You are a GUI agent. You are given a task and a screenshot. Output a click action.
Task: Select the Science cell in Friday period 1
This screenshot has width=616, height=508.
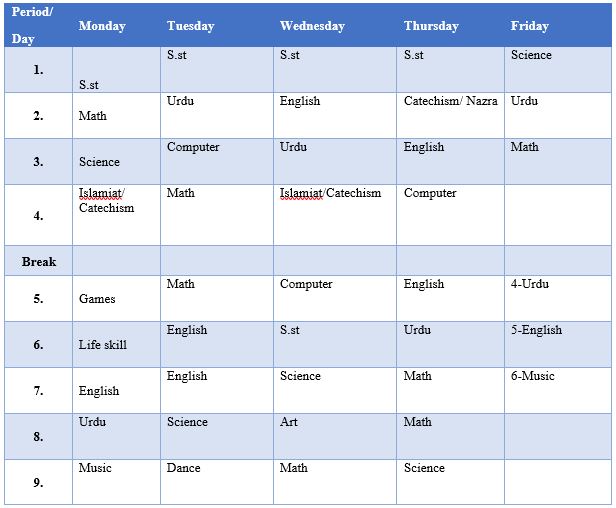(558, 70)
